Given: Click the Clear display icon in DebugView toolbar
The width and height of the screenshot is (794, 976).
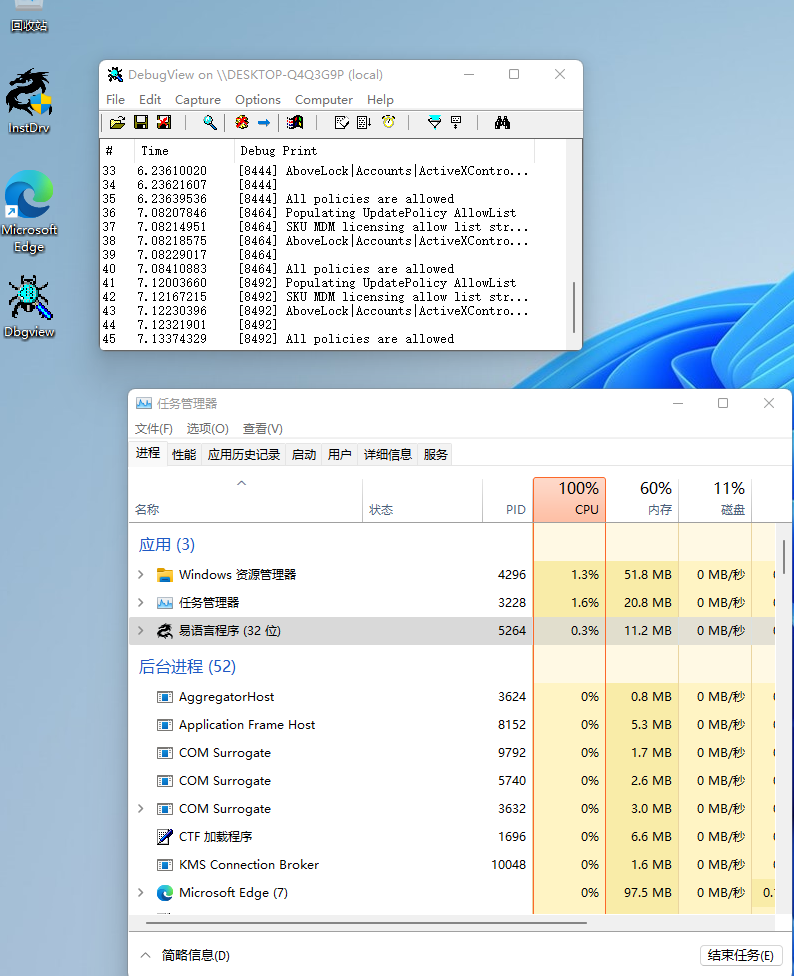Looking at the screenshot, I should tap(164, 122).
